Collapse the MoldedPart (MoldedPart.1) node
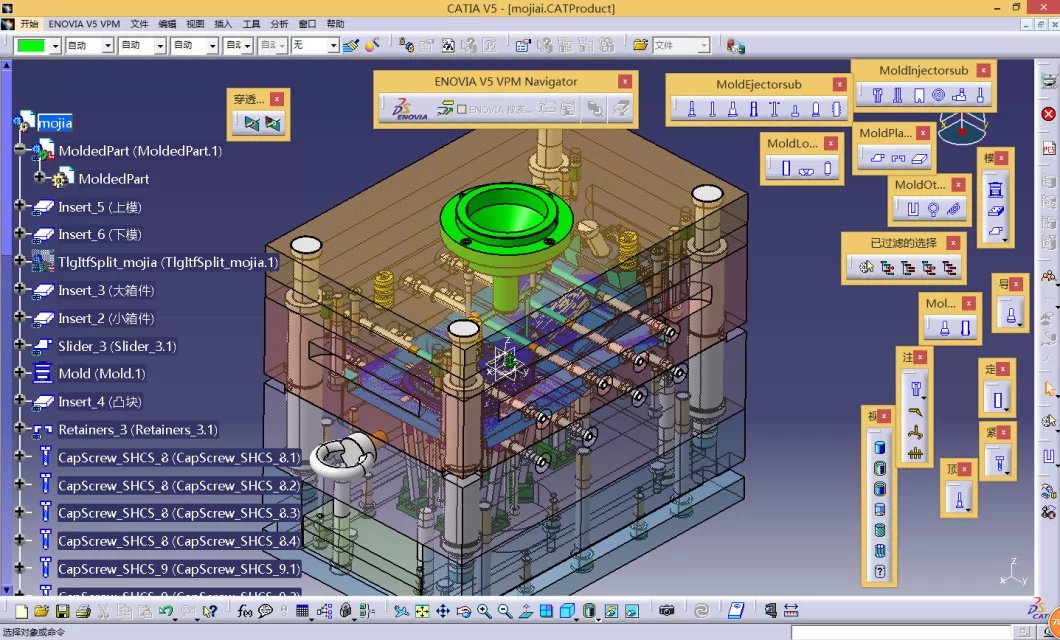This screenshot has width=1060, height=640. tap(19, 149)
